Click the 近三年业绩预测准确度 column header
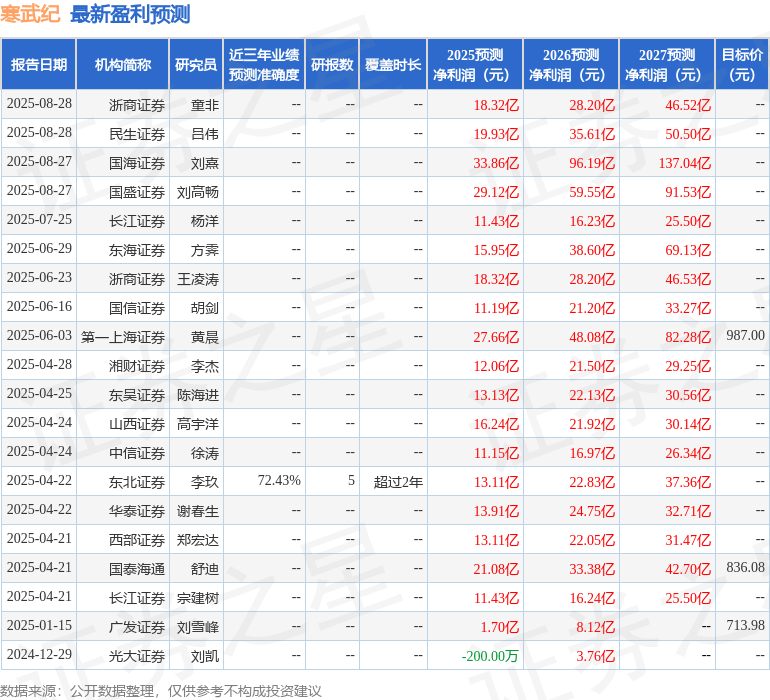Viewport: 770px width, 700px height. coord(264,64)
